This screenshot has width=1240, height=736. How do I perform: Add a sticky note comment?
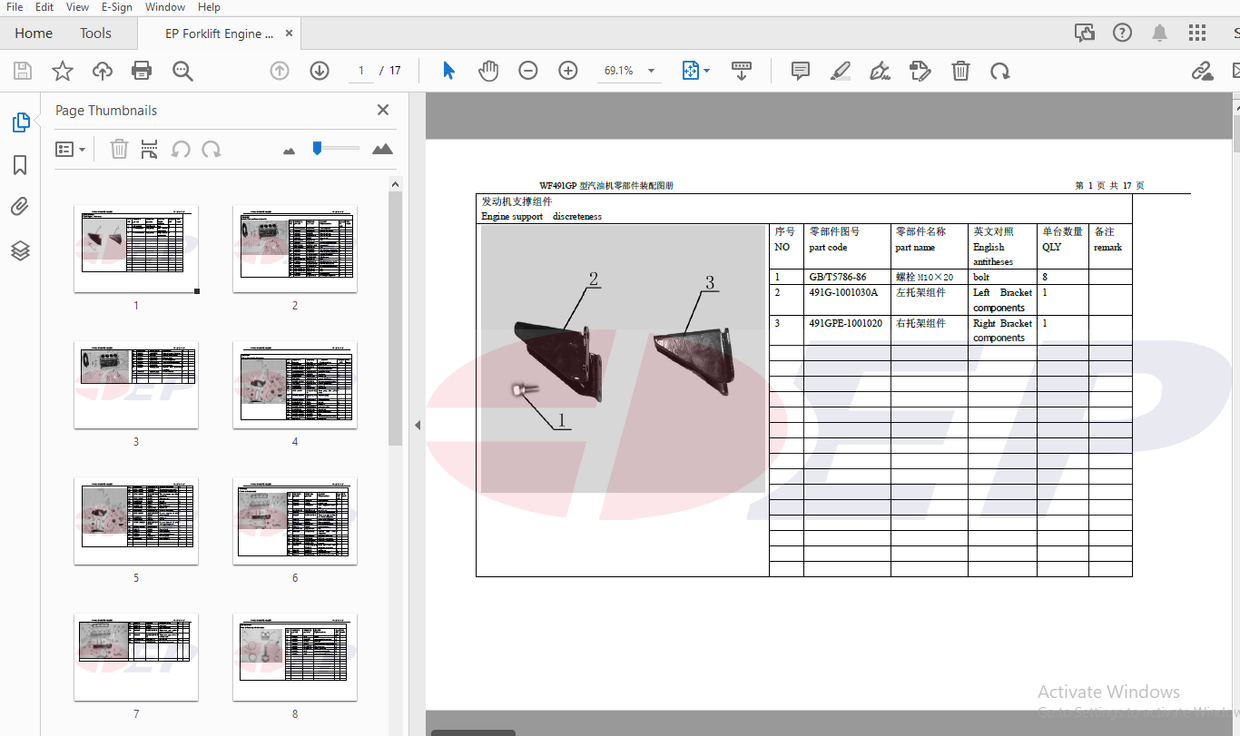point(800,70)
